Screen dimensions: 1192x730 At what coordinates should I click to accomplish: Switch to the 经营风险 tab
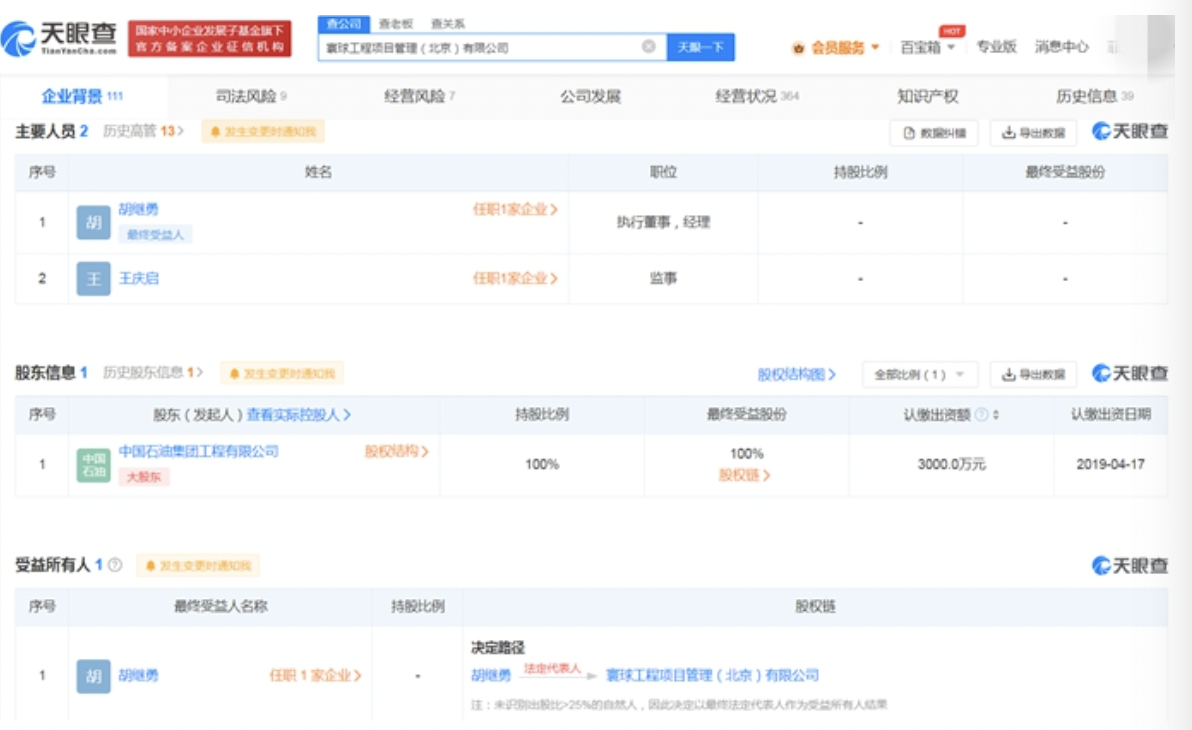419,96
